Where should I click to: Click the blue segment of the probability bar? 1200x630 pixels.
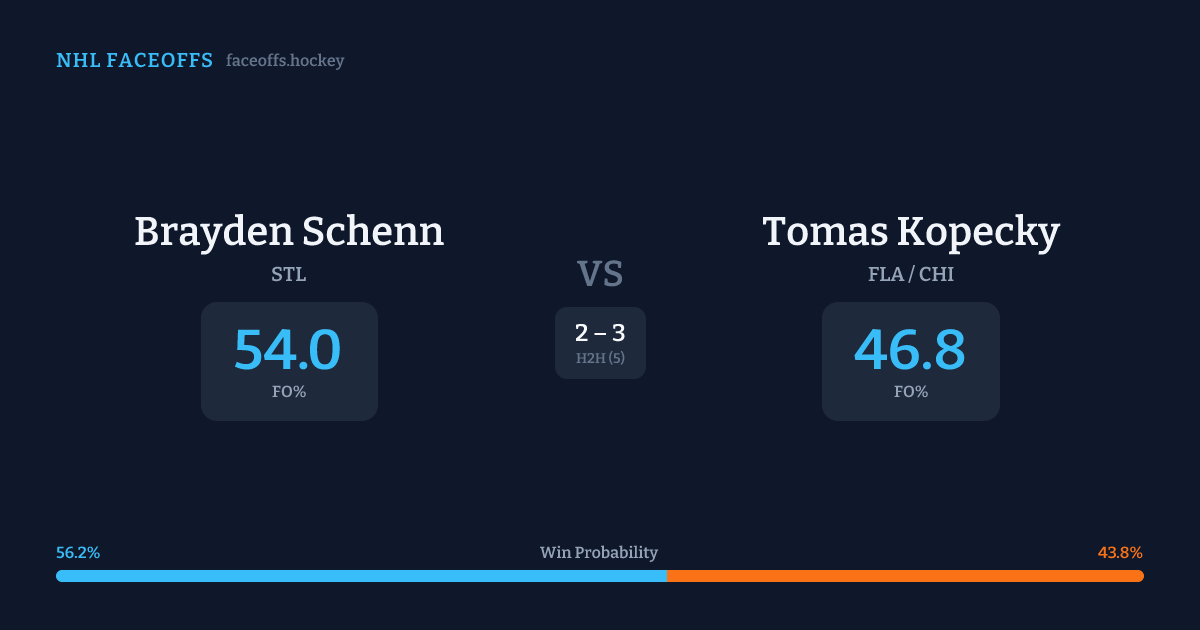click(360, 576)
